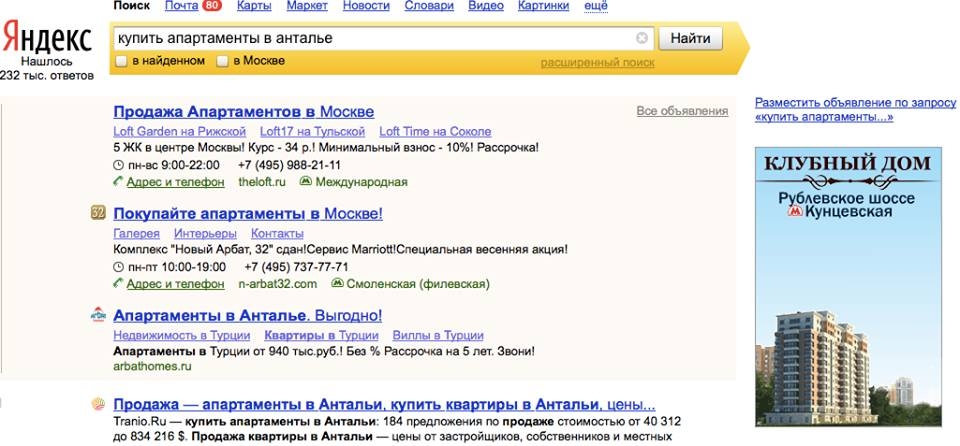The height and width of the screenshot is (446, 960).
Task: Click the Tranio.Ru result favicon
Action: 98,405
